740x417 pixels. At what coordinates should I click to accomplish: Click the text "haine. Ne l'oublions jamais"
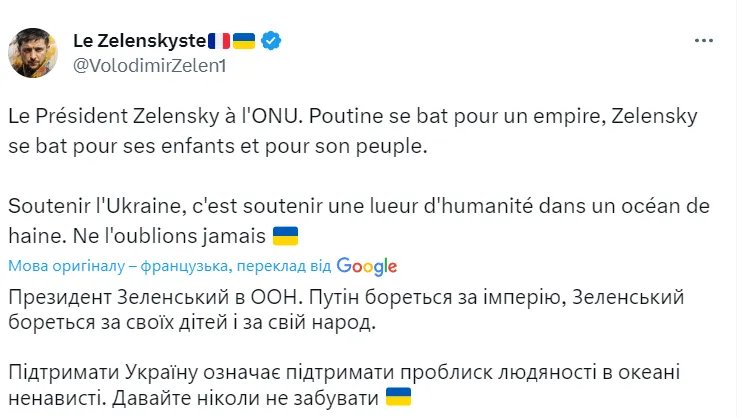138,236
